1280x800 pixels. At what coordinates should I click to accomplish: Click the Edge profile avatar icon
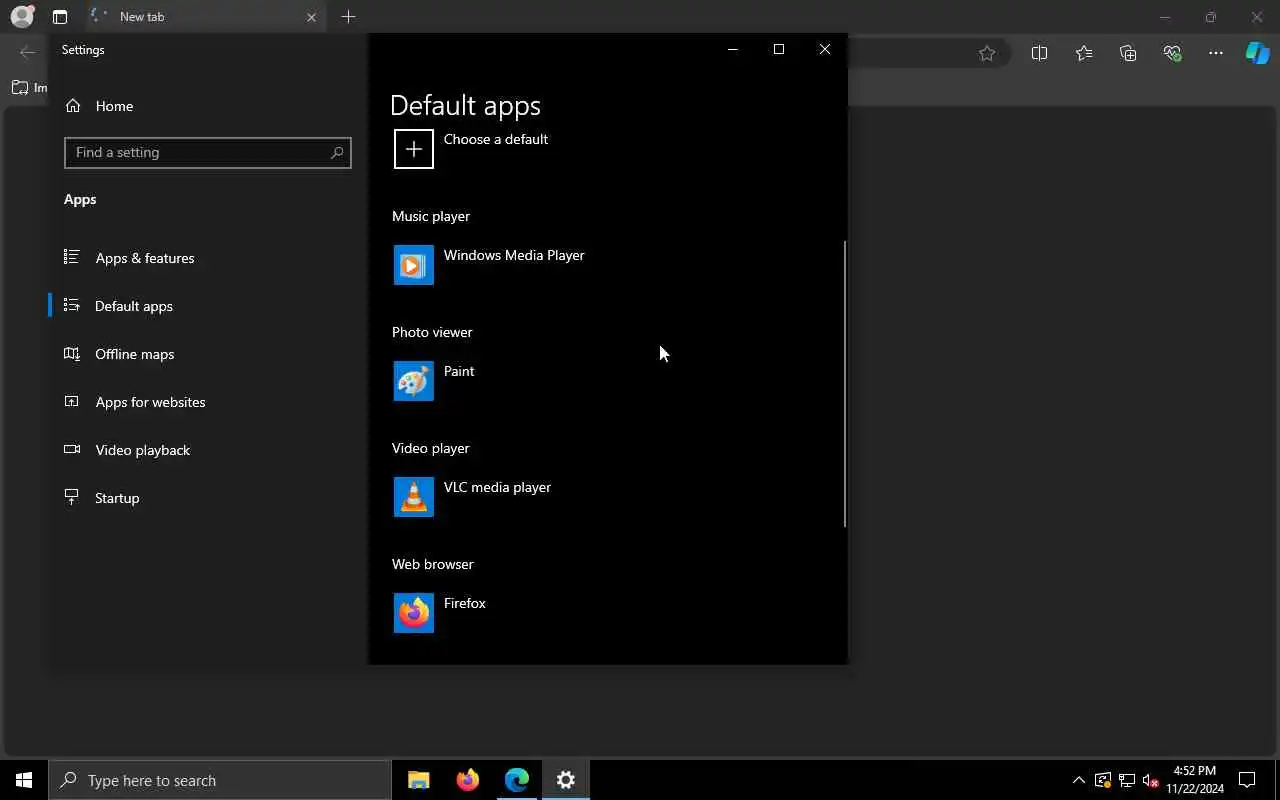tap(22, 17)
